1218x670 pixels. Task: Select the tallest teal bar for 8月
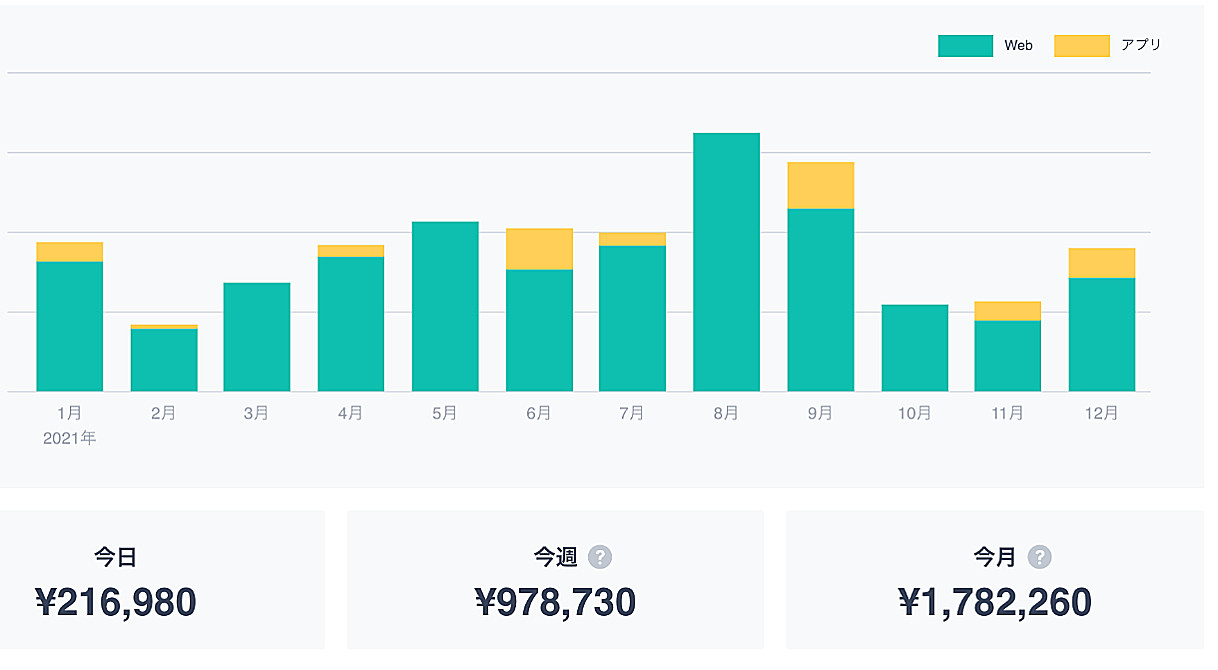tap(726, 262)
